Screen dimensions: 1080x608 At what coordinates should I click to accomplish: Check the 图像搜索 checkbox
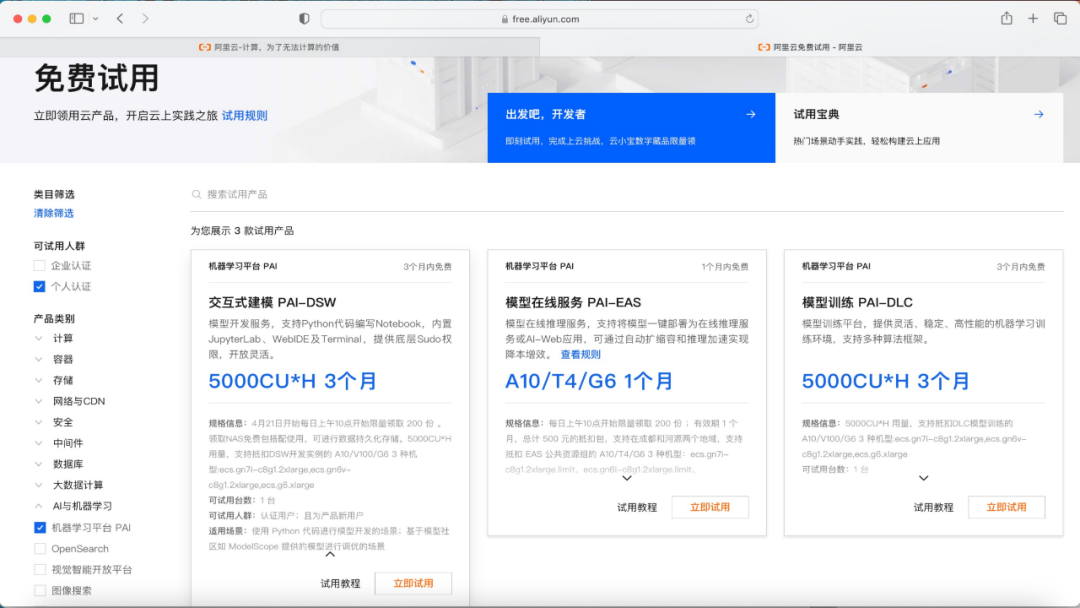click(x=40, y=591)
